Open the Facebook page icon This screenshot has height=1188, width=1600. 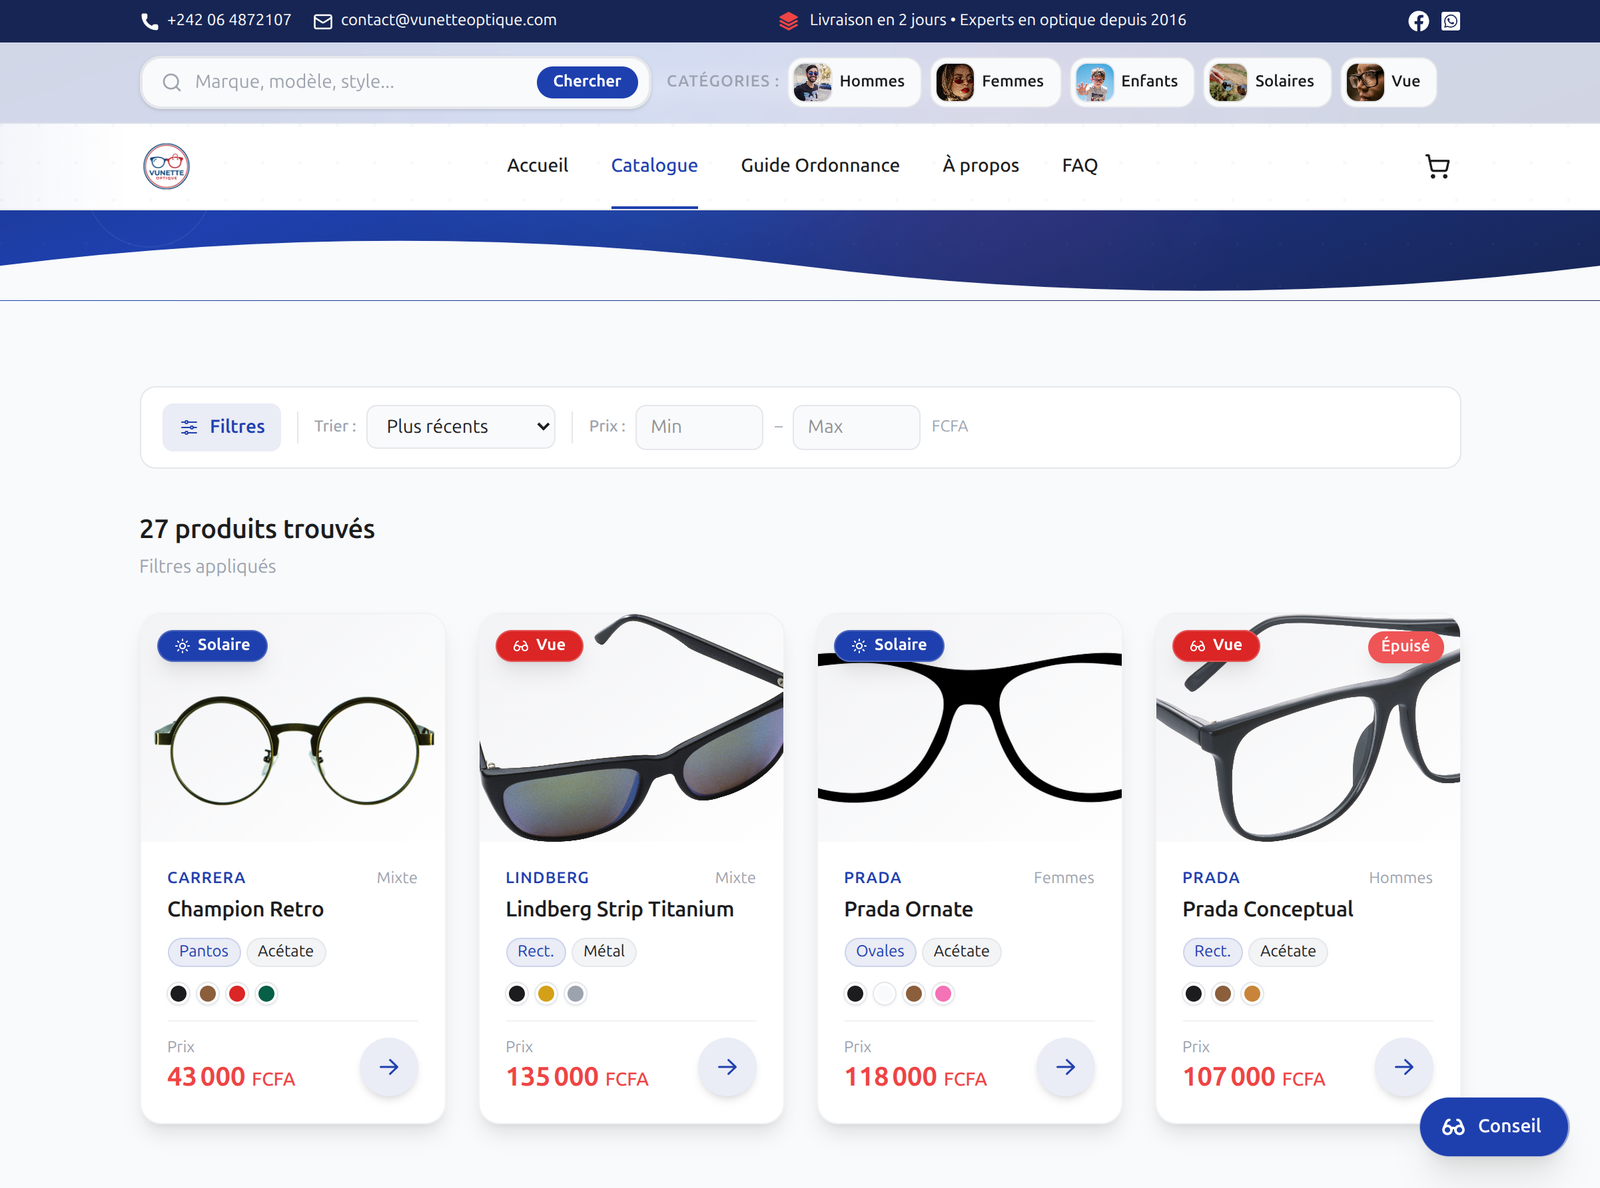click(1418, 21)
